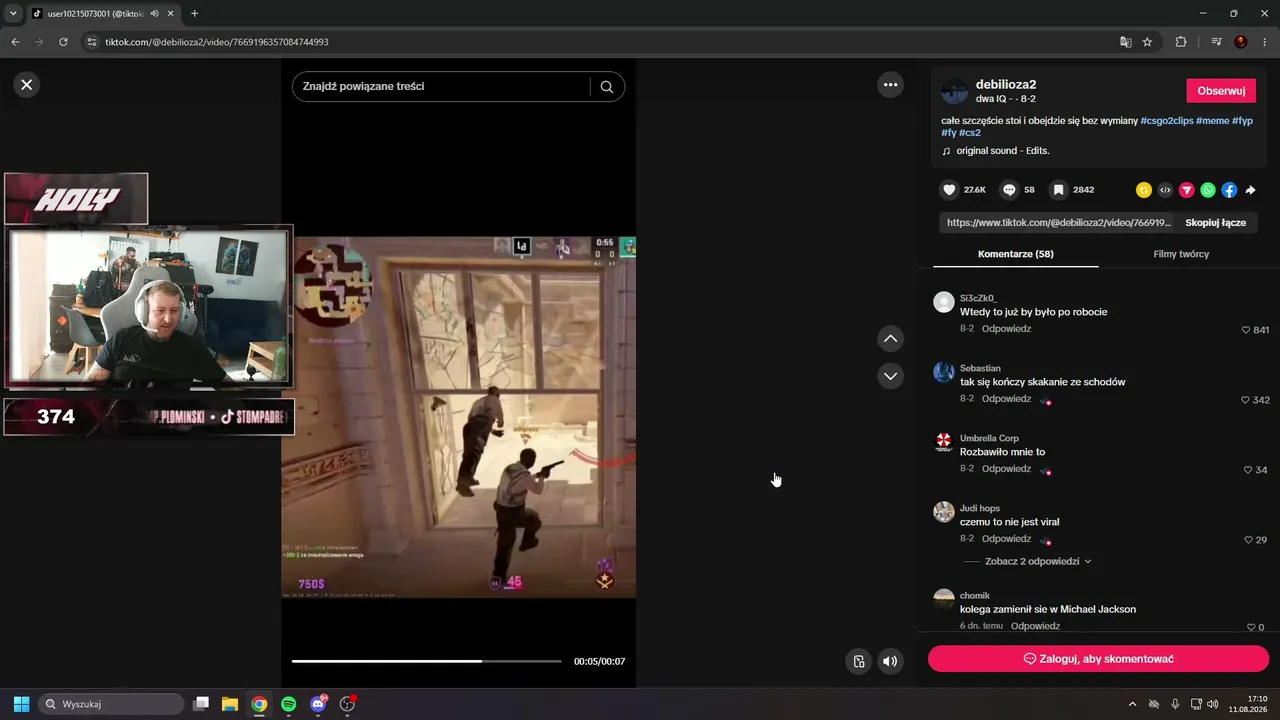The image size is (1280, 720).
Task: Mute the video with the speaker icon
Action: click(x=890, y=661)
